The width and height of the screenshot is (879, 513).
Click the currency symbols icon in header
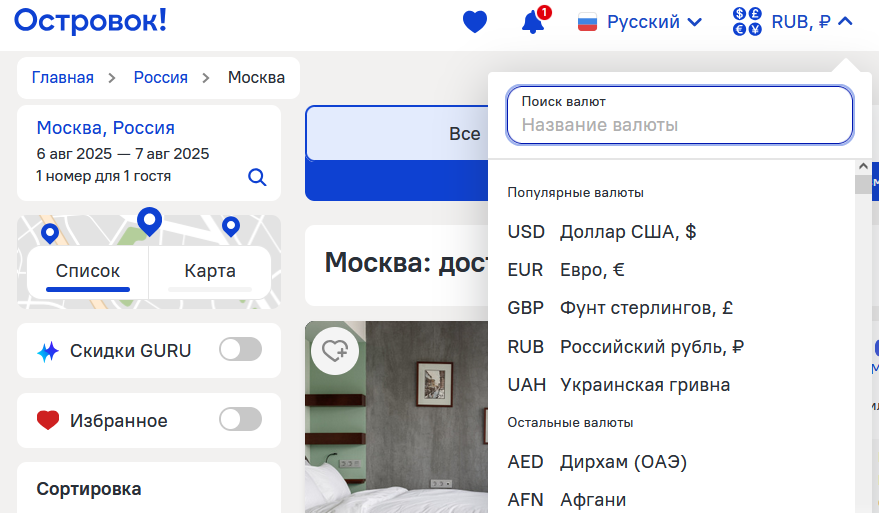point(747,22)
